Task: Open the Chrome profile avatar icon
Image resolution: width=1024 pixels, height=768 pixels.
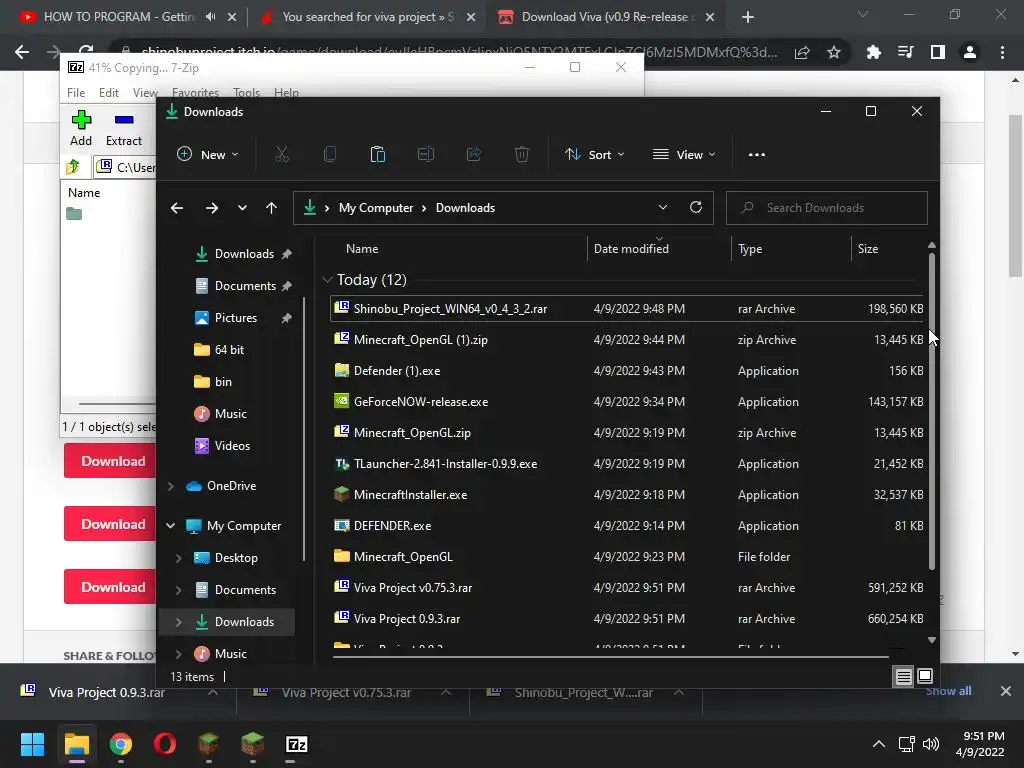Action: click(970, 52)
